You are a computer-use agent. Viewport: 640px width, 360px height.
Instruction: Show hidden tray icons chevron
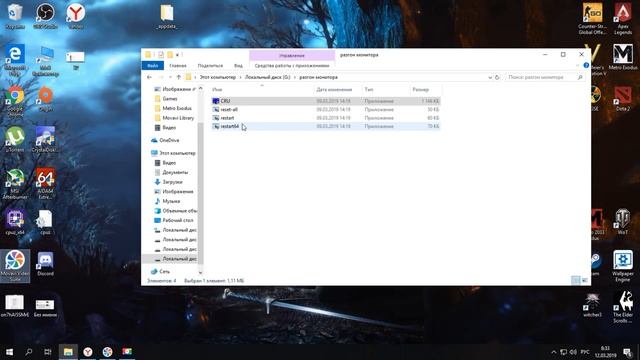(553, 352)
